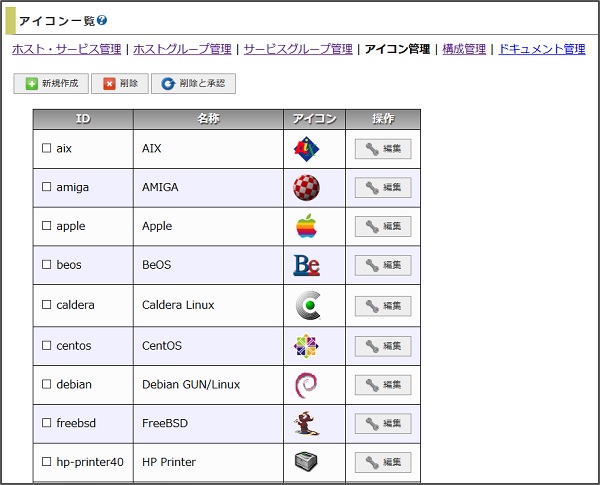Click the 名称 column header
This screenshot has width=600, height=485.
(209, 119)
